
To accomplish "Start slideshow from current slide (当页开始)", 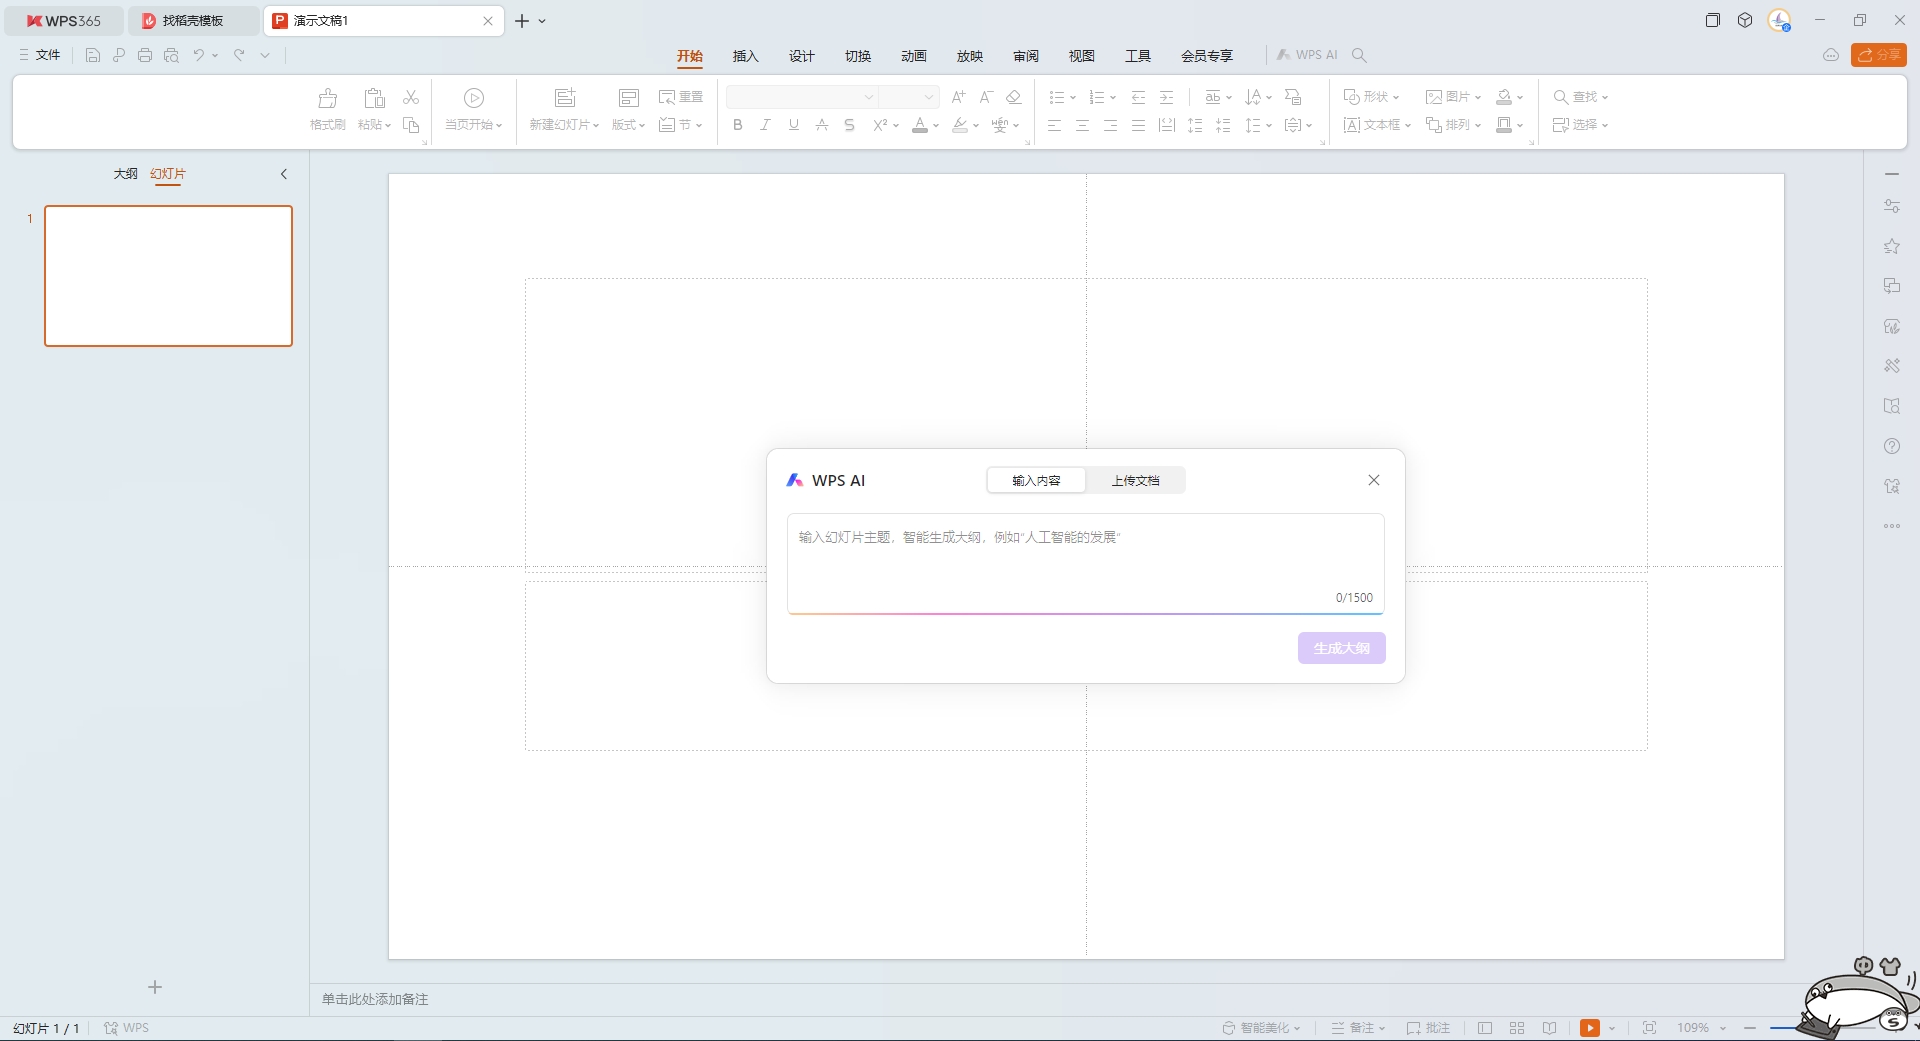I will [x=474, y=110].
